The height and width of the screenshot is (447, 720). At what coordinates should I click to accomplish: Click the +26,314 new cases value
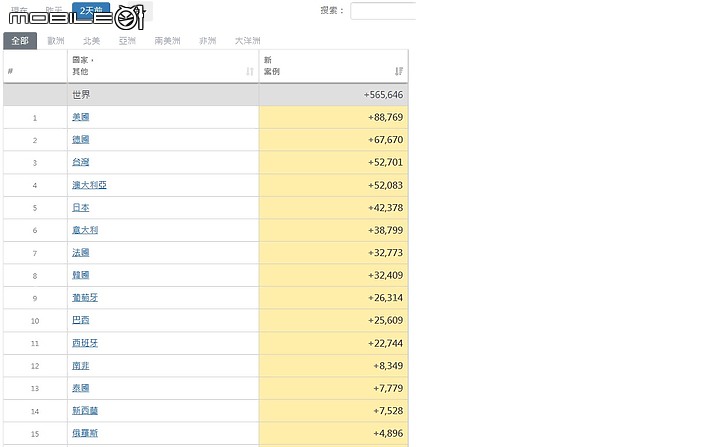pyautogui.click(x=385, y=298)
